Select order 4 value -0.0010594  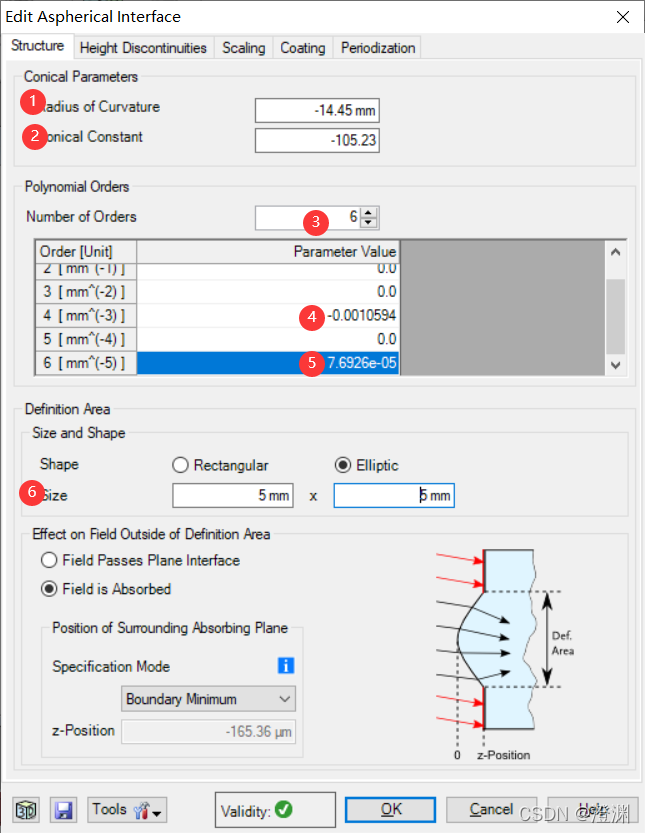coord(268,316)
